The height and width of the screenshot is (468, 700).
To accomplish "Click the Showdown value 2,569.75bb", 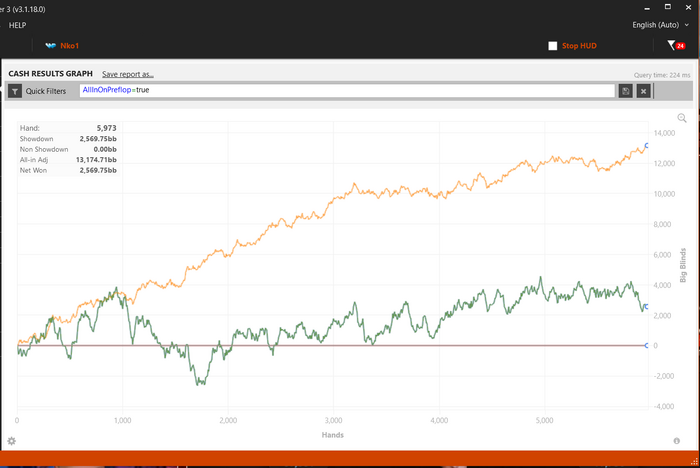I will pyautogui.click(x=98, y=139).
